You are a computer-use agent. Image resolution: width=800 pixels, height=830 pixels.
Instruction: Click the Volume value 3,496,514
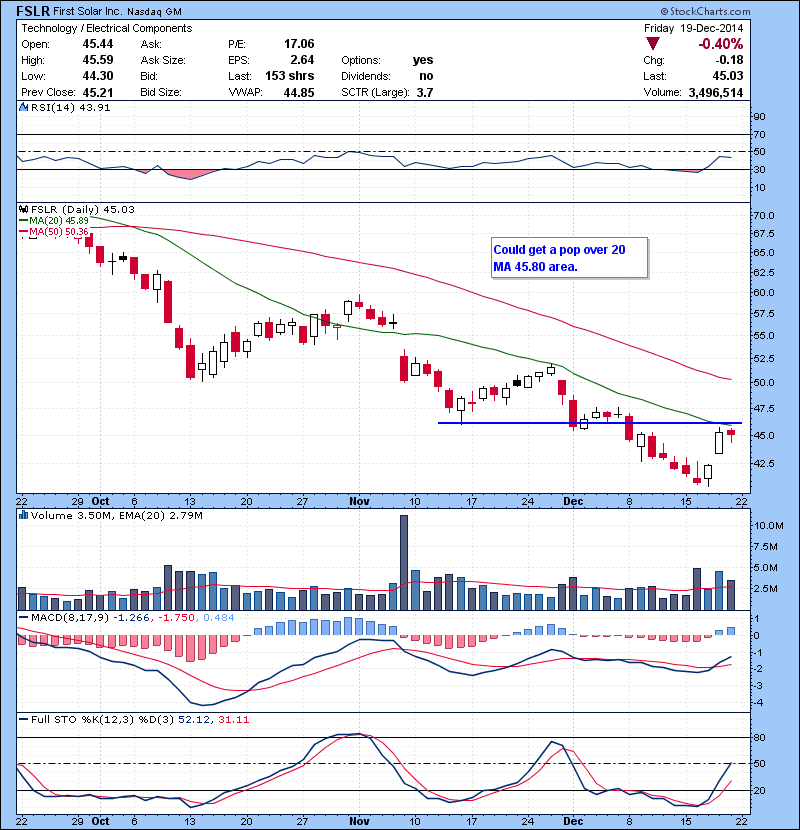coord(716,92)
